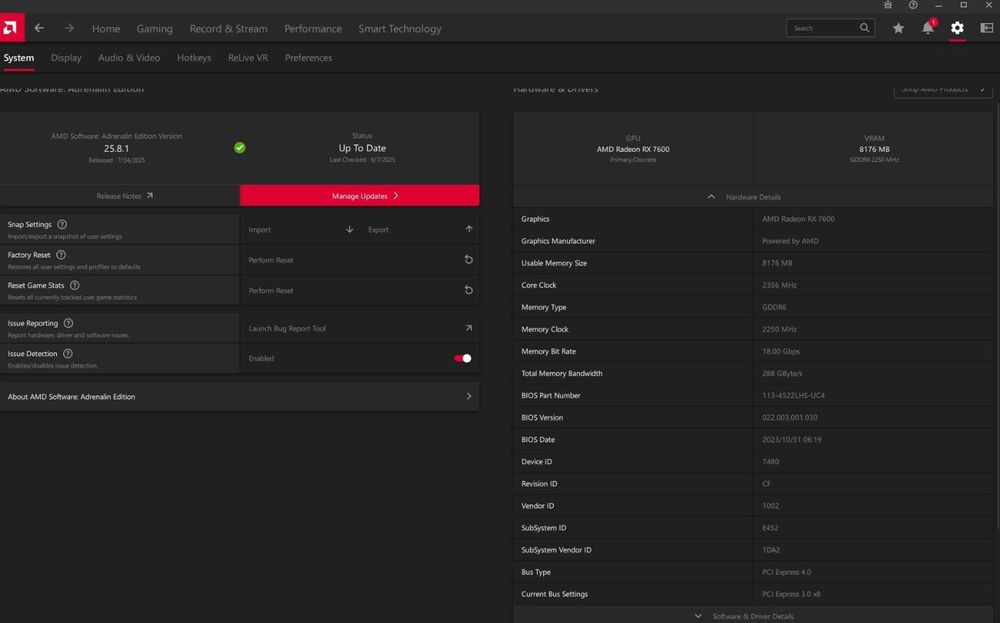Click the VRAM 8176 MB card
The height and width of the screenshot is (623, 1000).
point(874,149)
